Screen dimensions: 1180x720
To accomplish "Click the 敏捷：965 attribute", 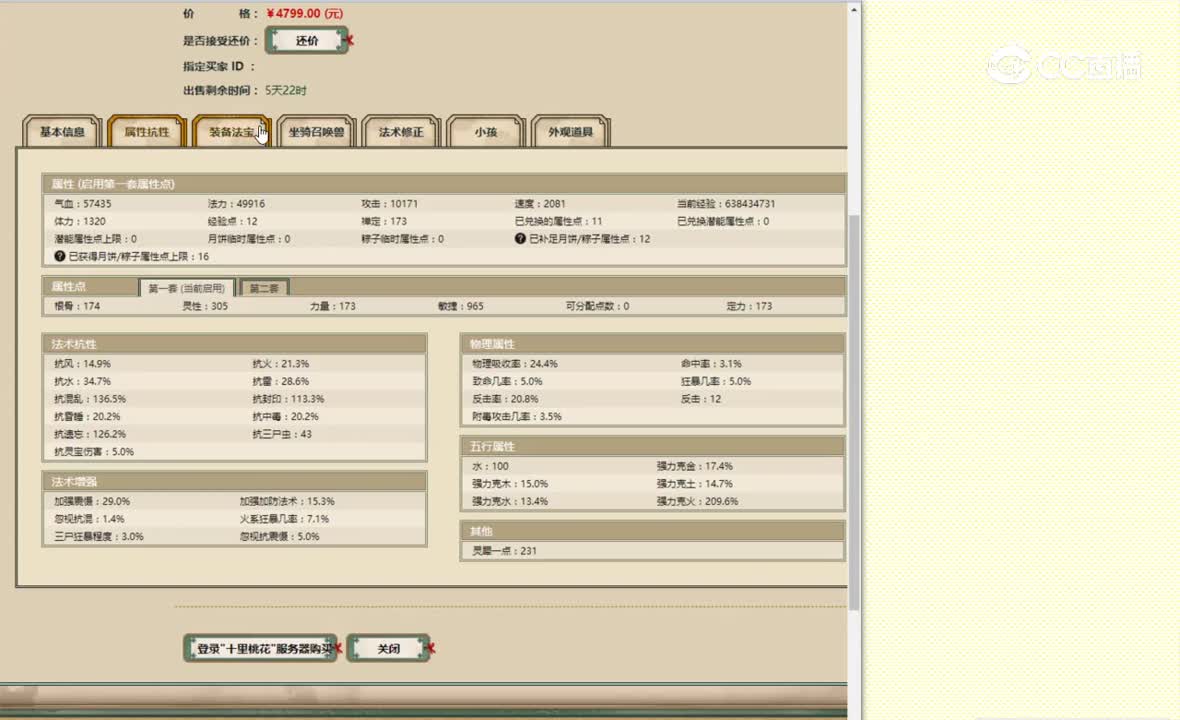I will coord(461,306).
